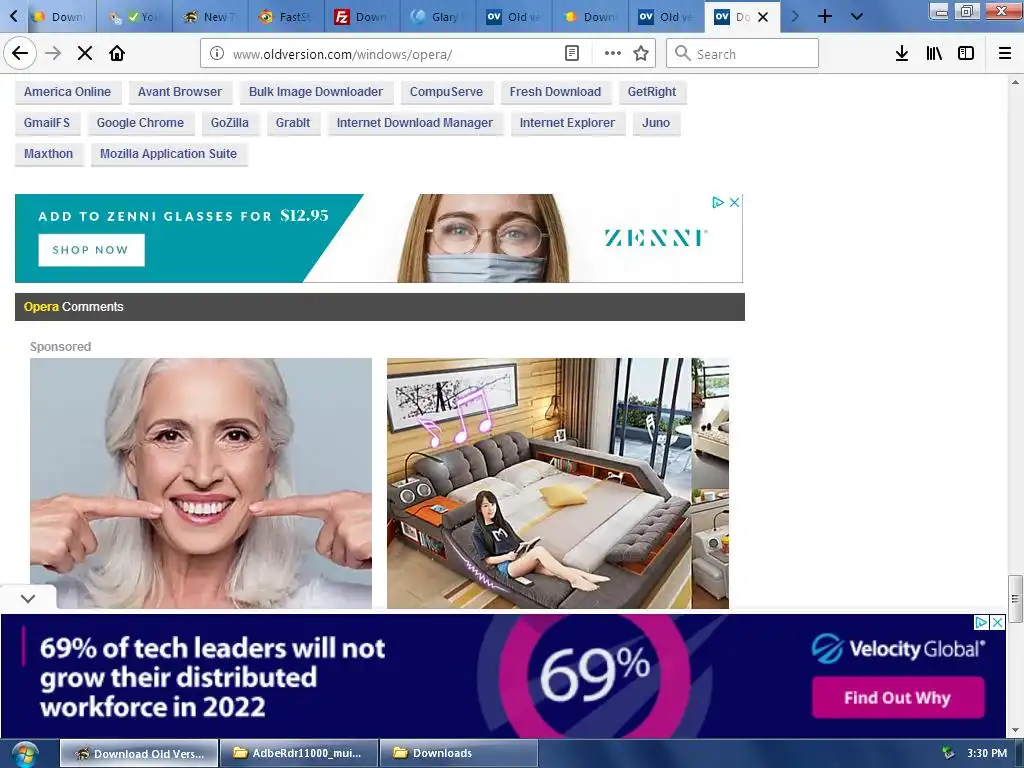Viewport: 1024px width, 768px height.
Task: Select the first Old Version tab
Action: 514,16
